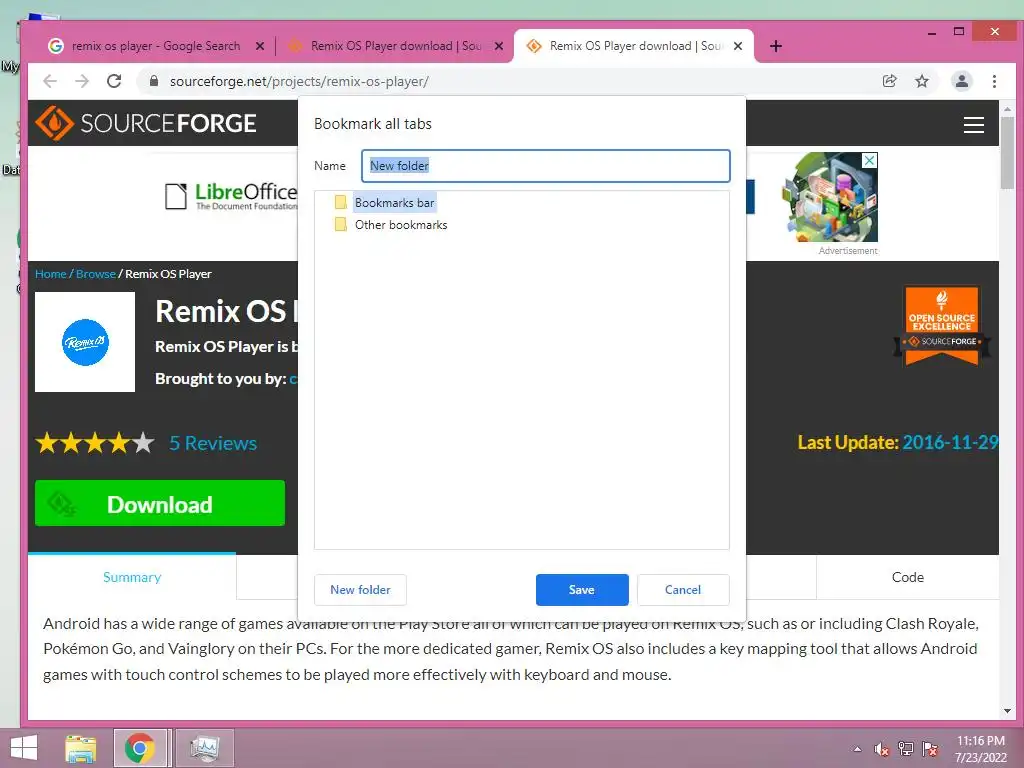The height and width of the screenshot is (768, 1024).
Task: Click the taskbar clock and date
Action: tap(980, 749)
